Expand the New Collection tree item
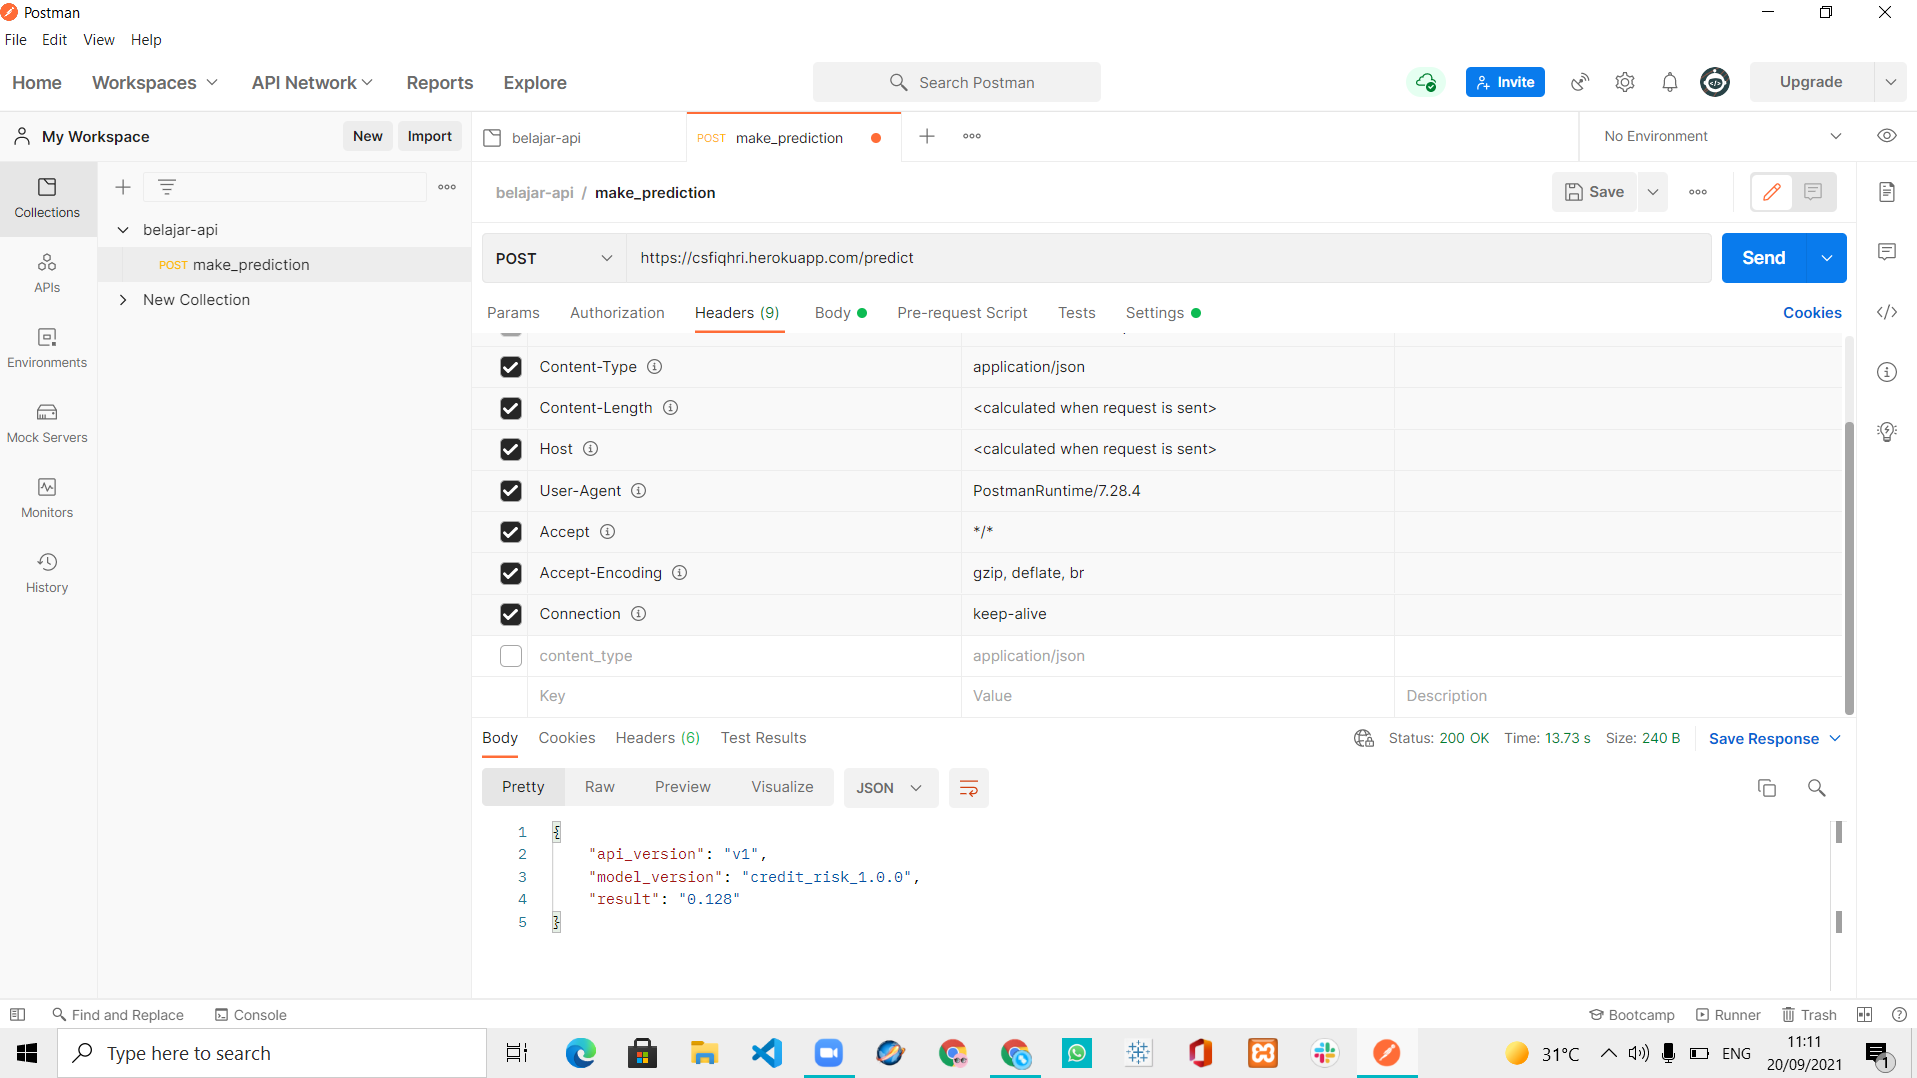1917x1078 pixels. coord(123,300)
